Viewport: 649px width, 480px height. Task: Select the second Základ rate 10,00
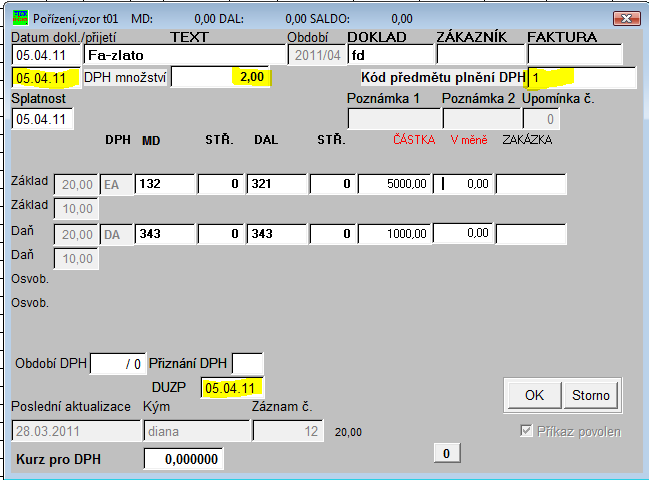coord(76,209)
